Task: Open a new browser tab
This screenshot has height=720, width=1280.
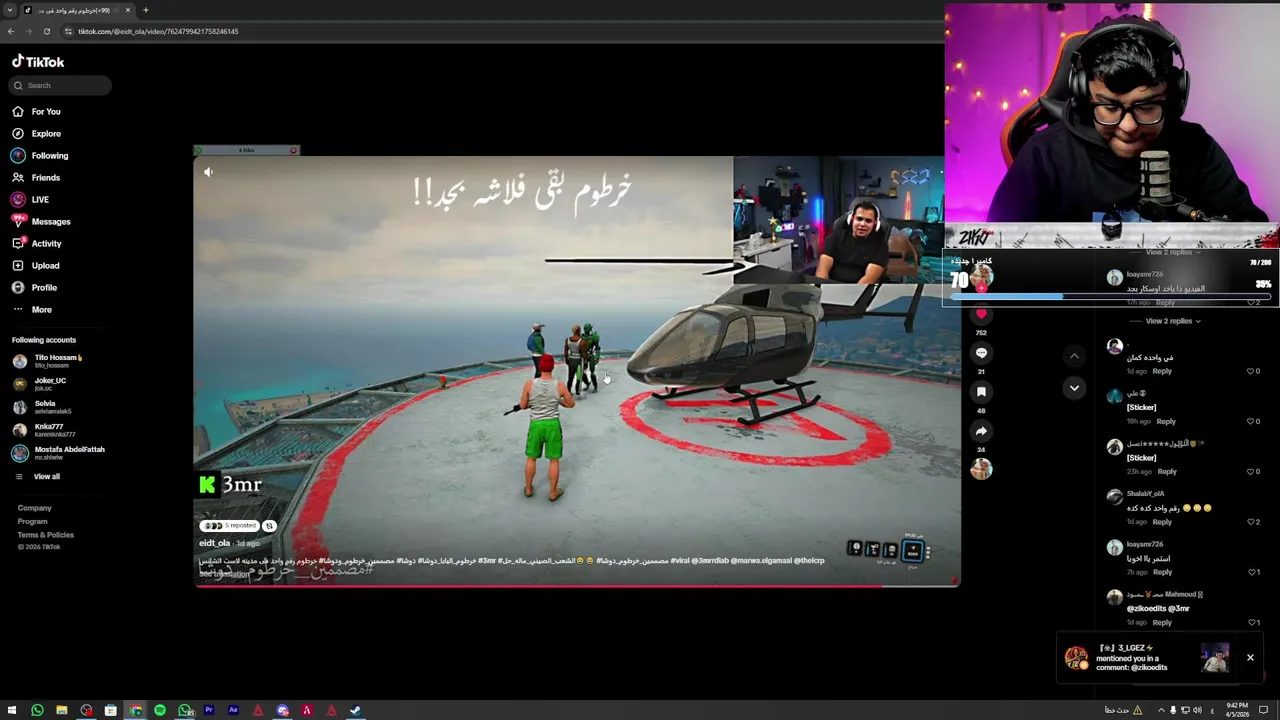Action: 146,10
